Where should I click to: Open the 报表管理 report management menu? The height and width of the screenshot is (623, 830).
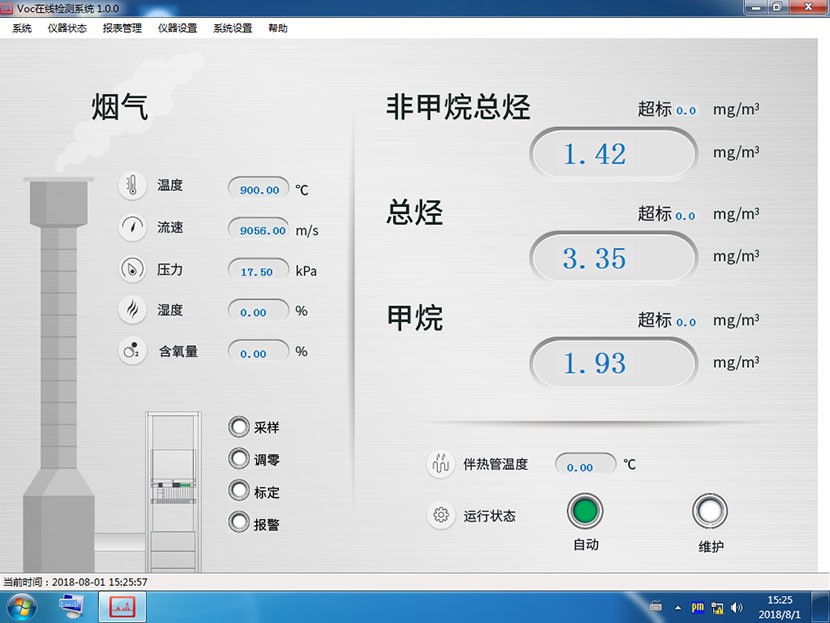point(122,28)
